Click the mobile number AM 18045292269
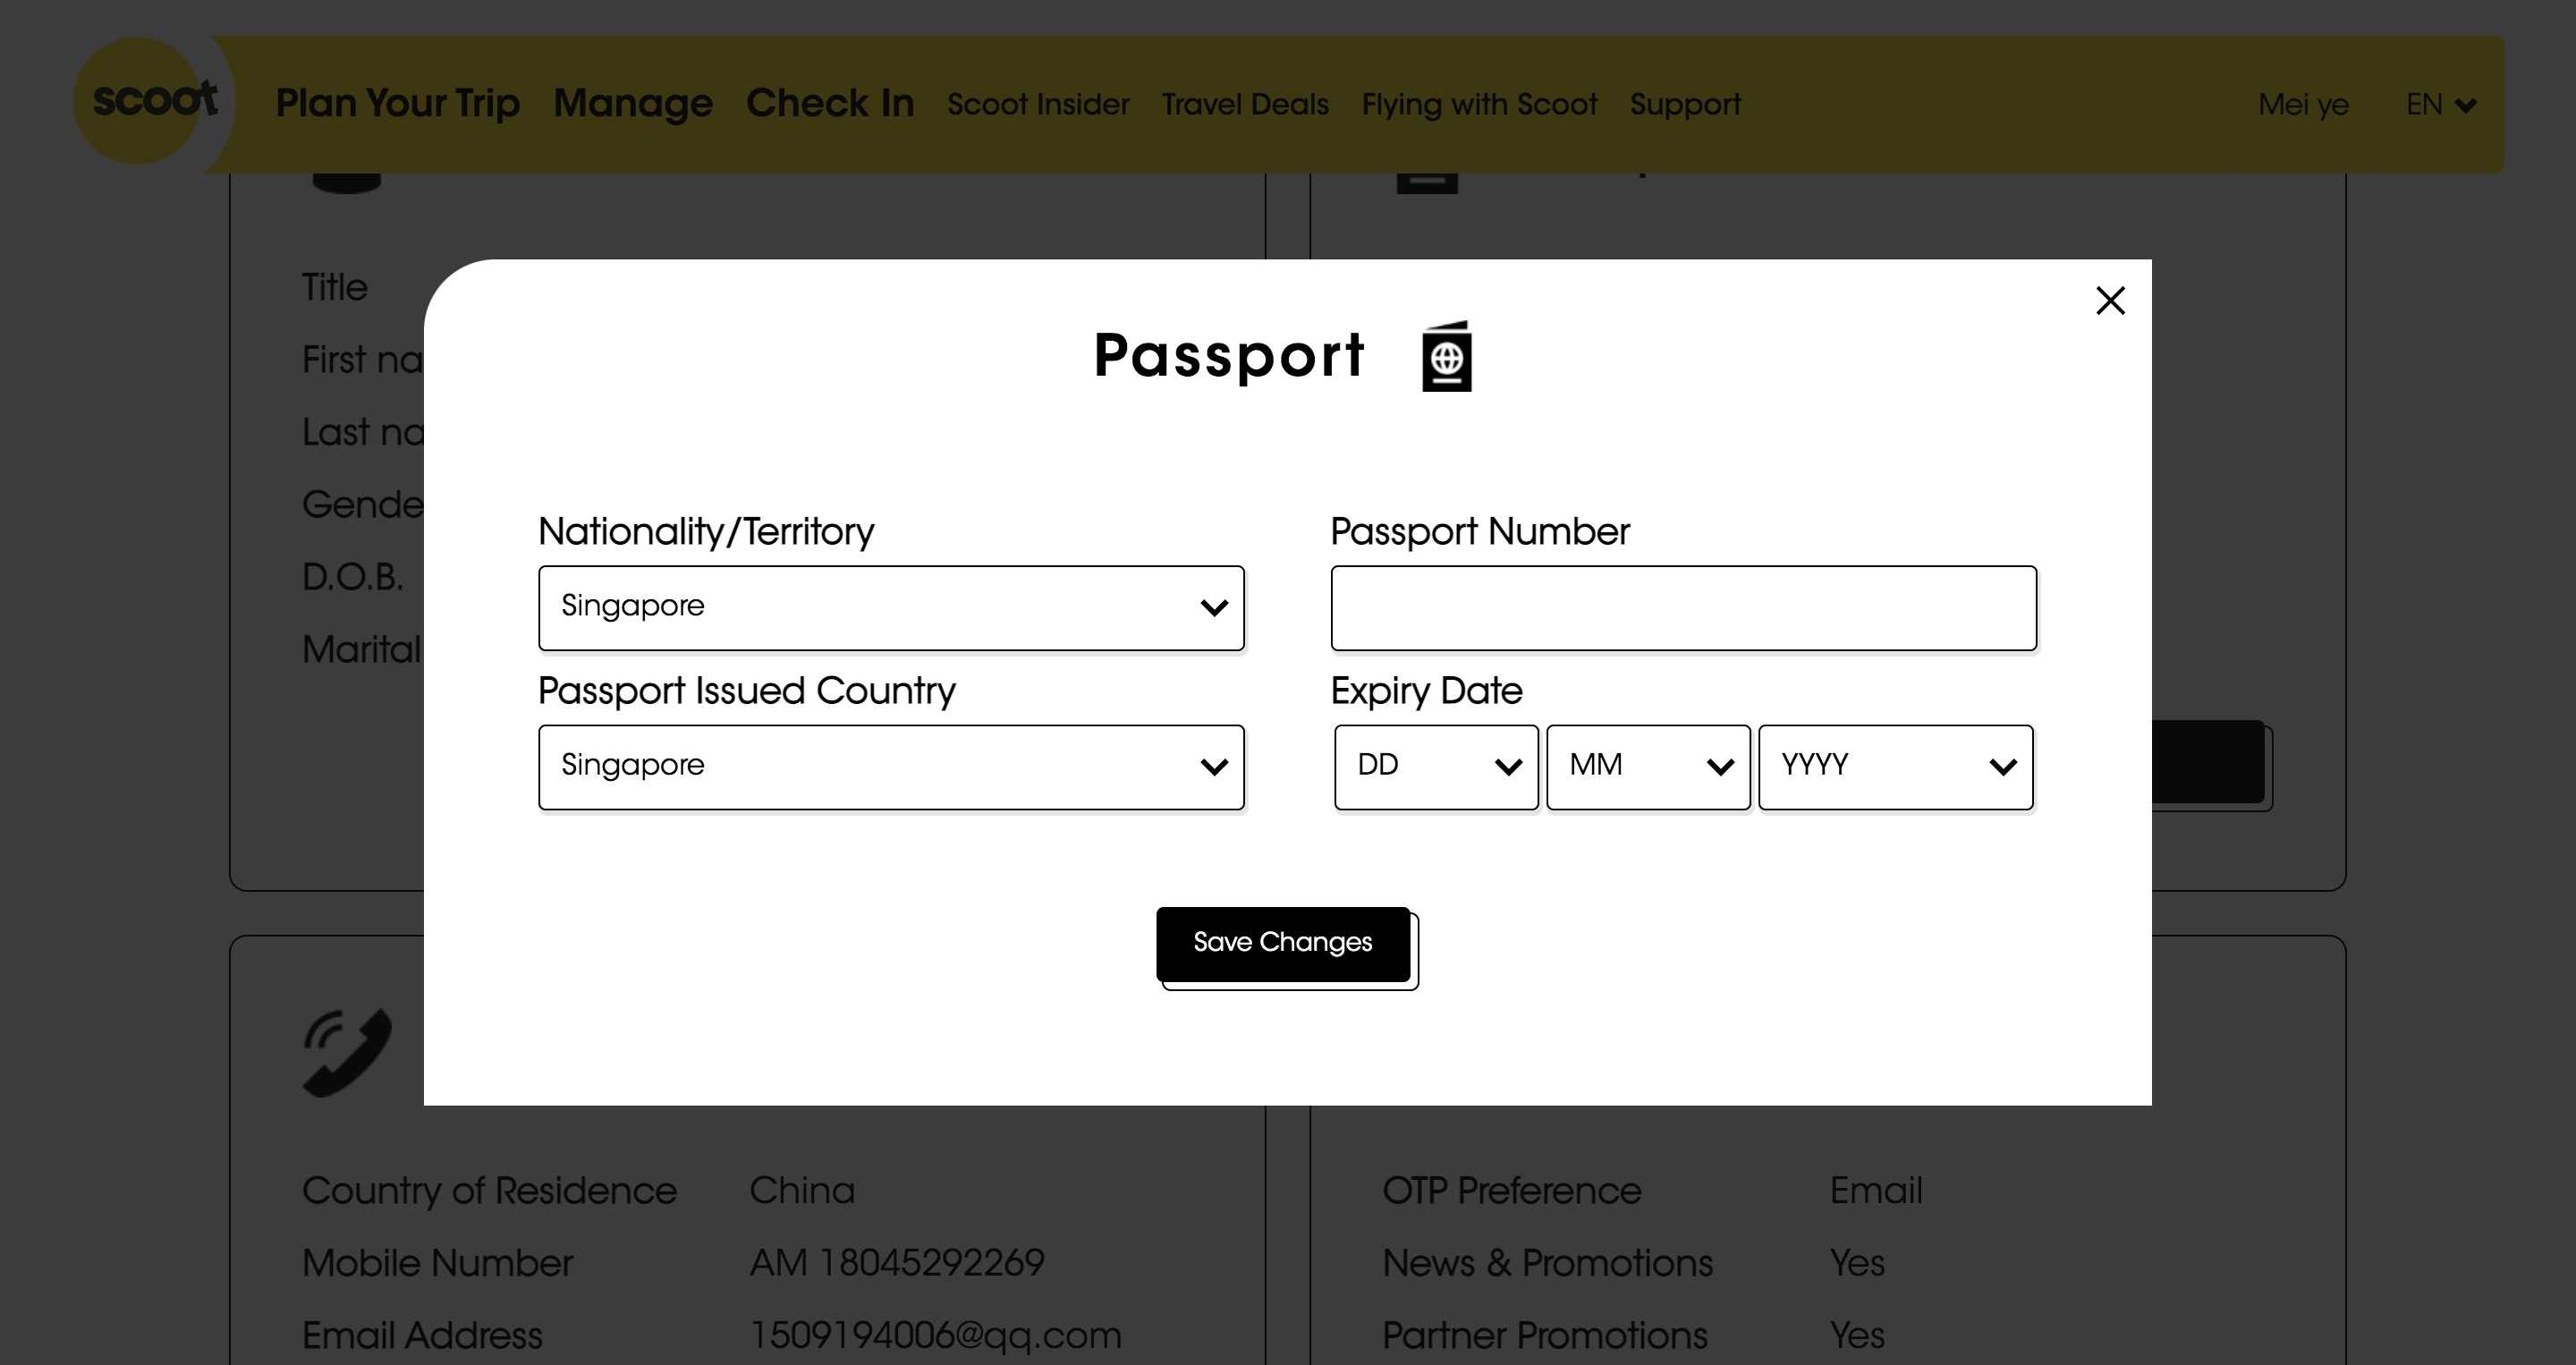2576x1365 pixels. pos(897,1263)
